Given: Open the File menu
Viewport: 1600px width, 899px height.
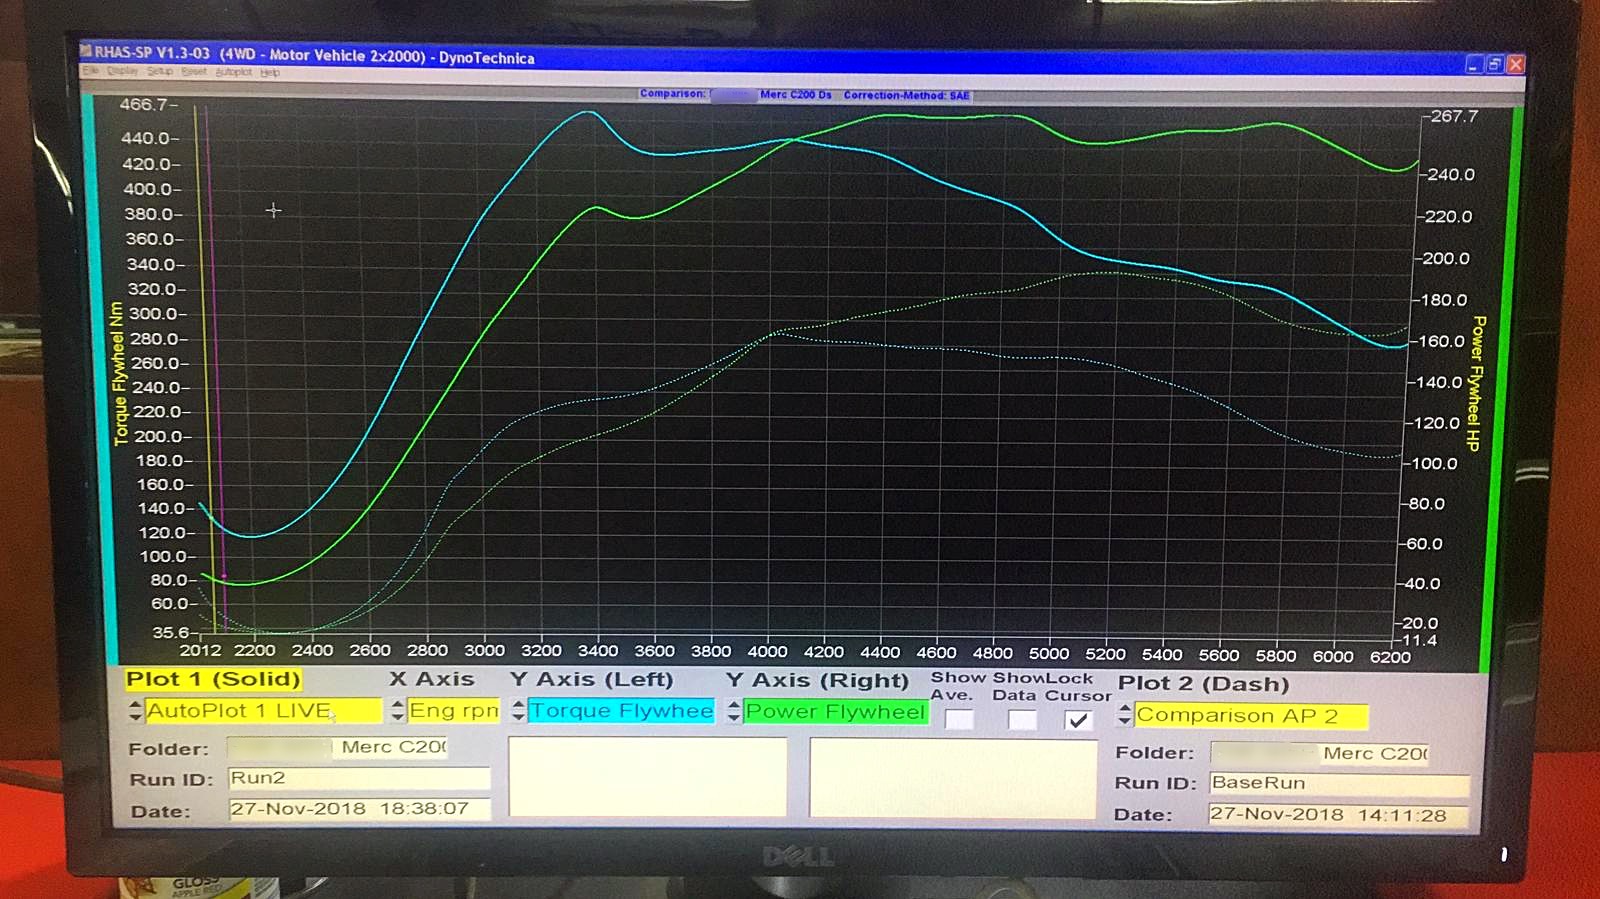Looking at the screenshot, I should (91, 71).
